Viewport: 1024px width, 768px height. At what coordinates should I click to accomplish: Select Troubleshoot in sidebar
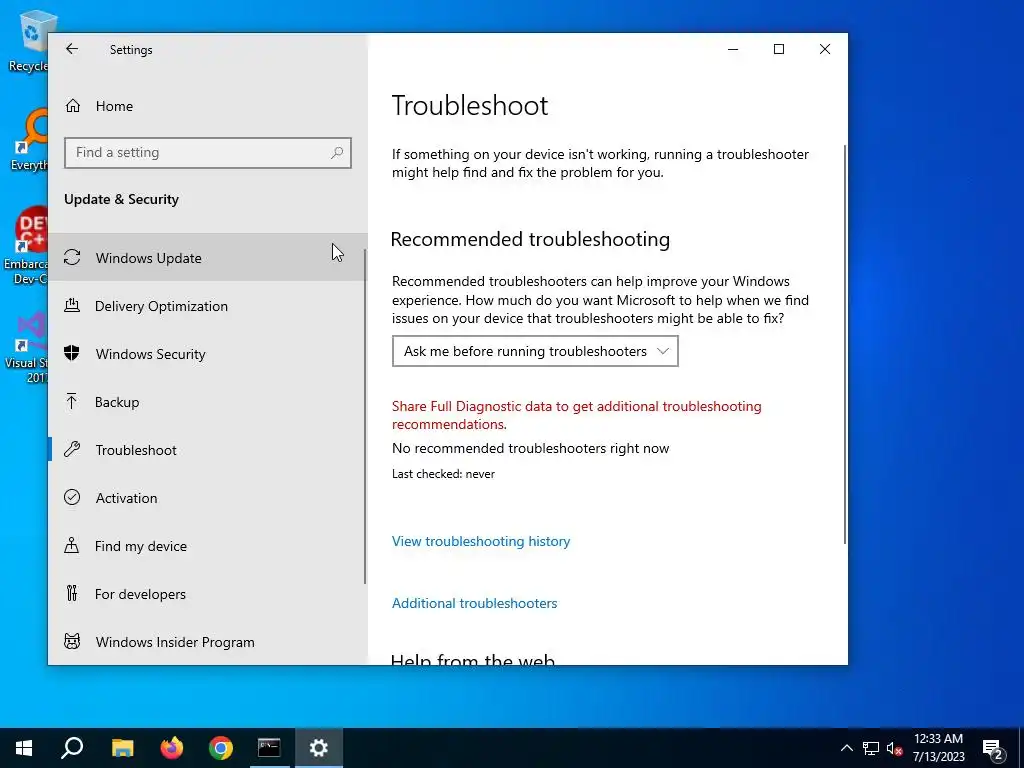206,449
